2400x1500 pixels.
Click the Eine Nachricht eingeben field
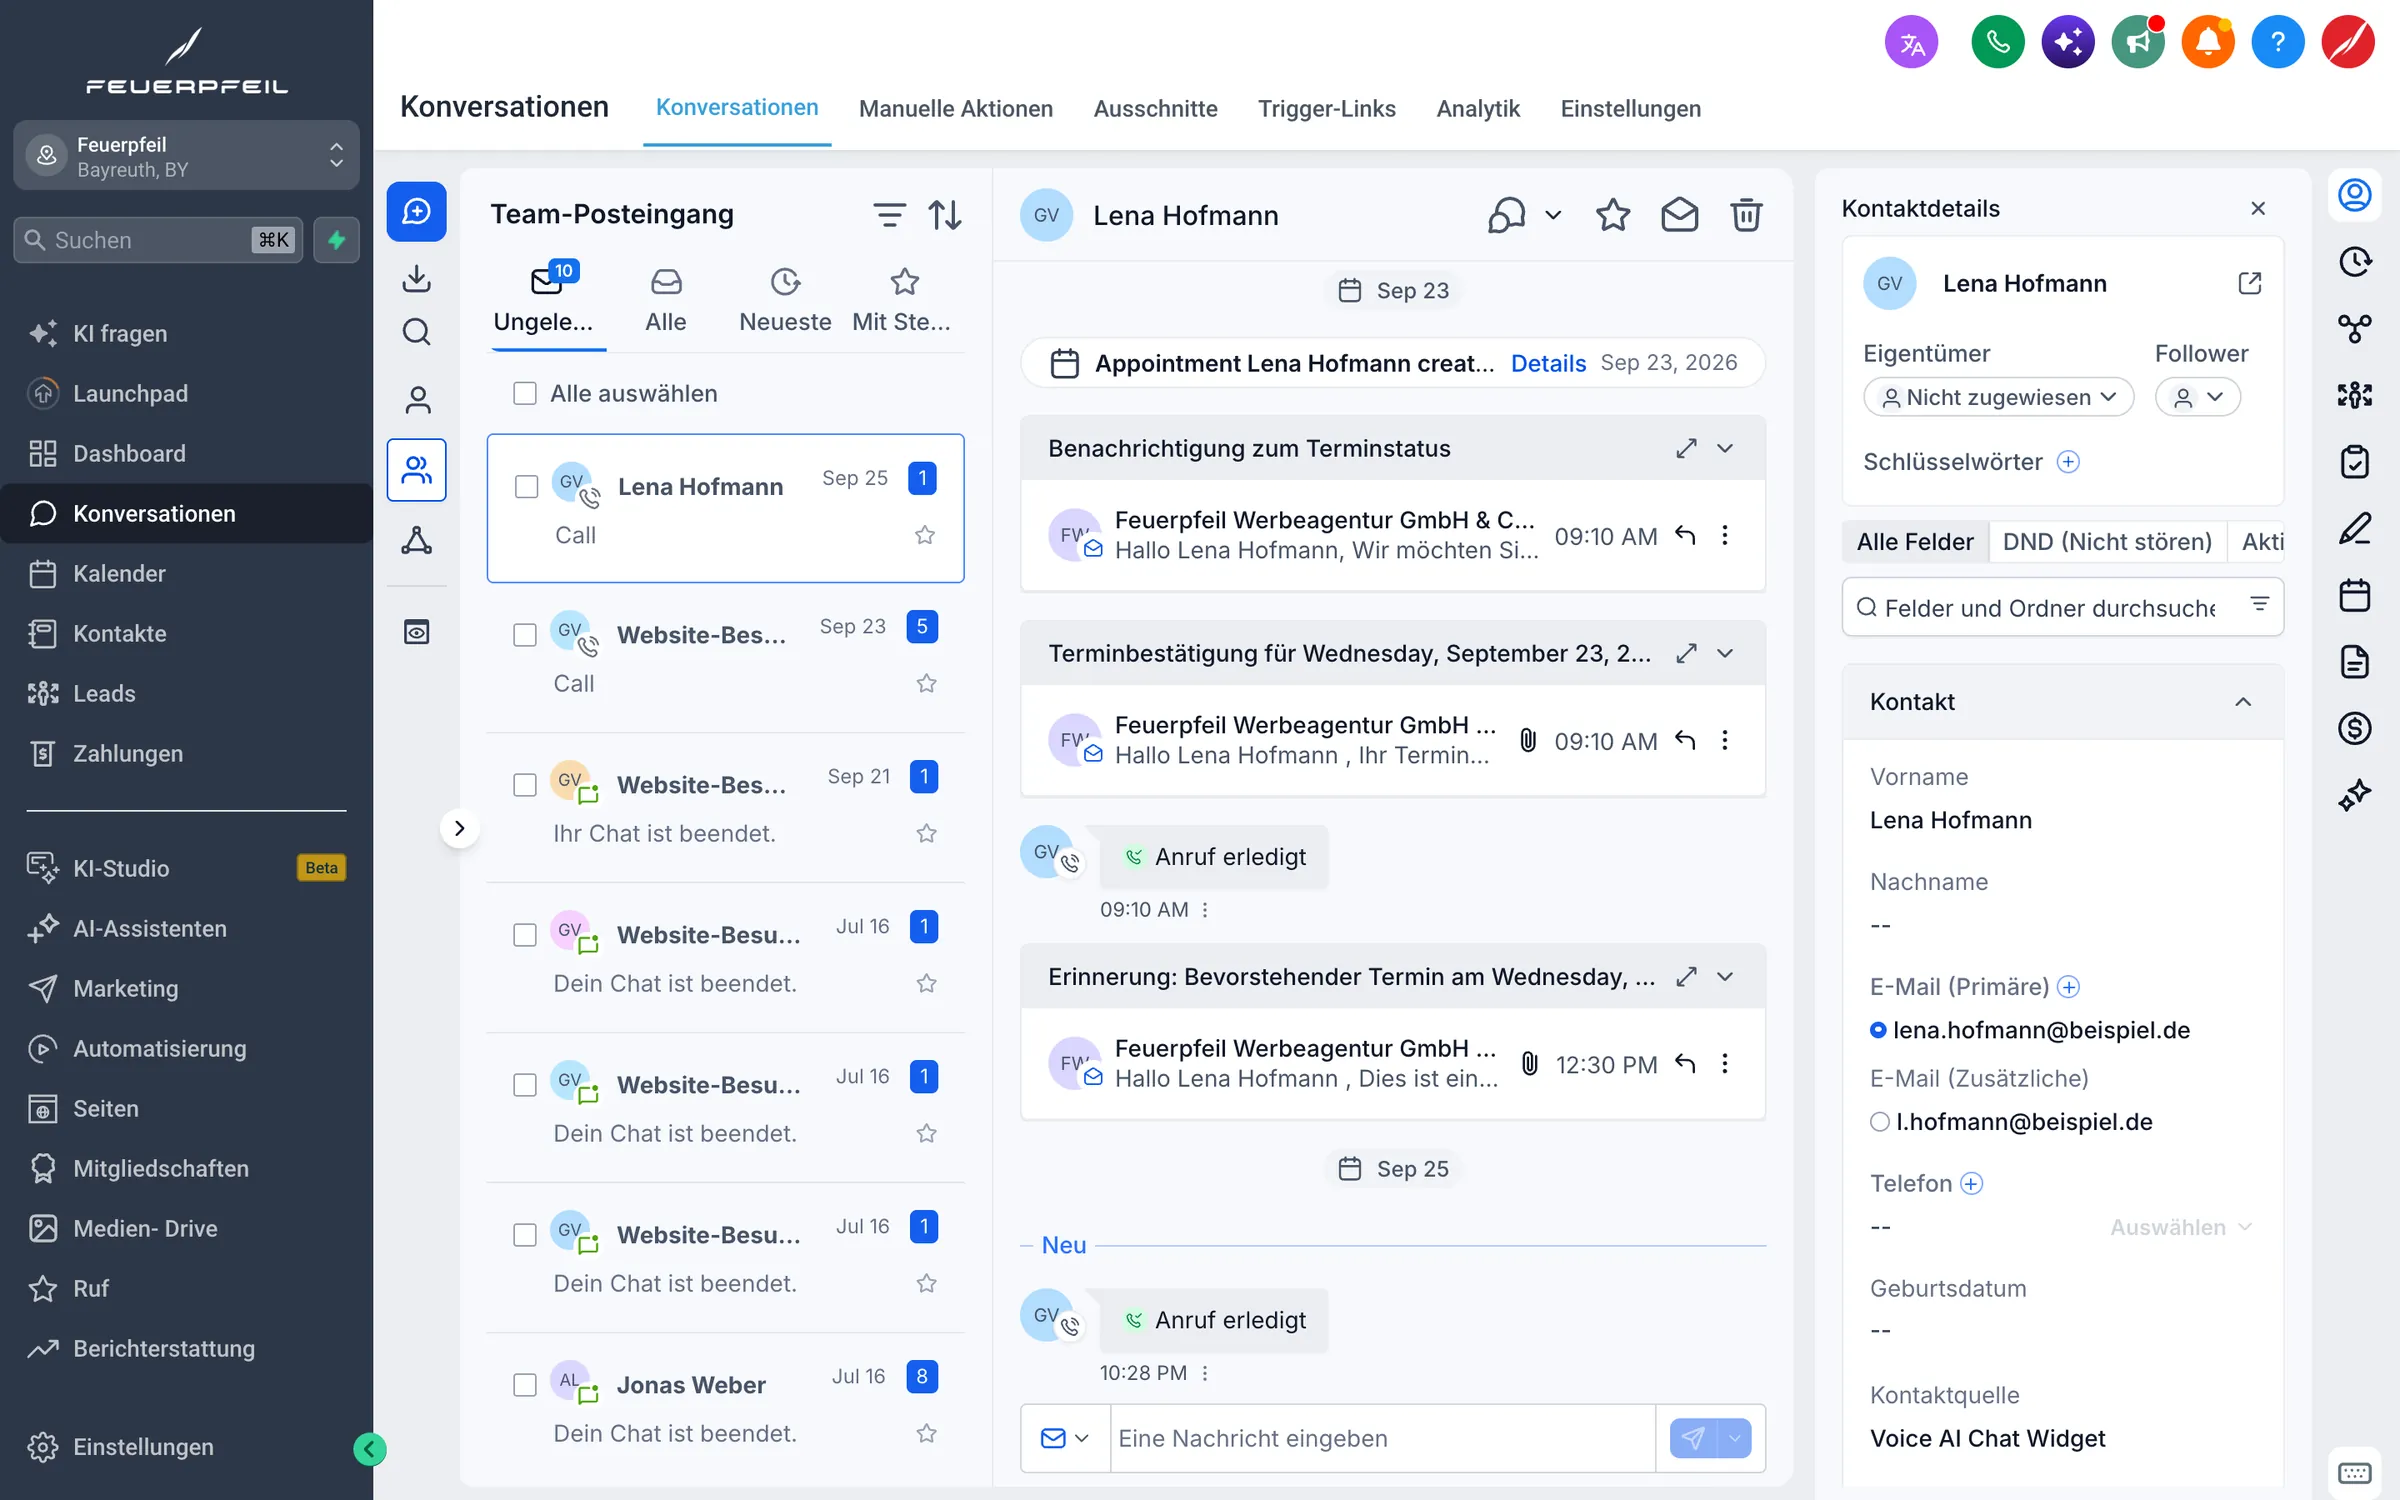pyautogui.click(x=1382, y=1438)
